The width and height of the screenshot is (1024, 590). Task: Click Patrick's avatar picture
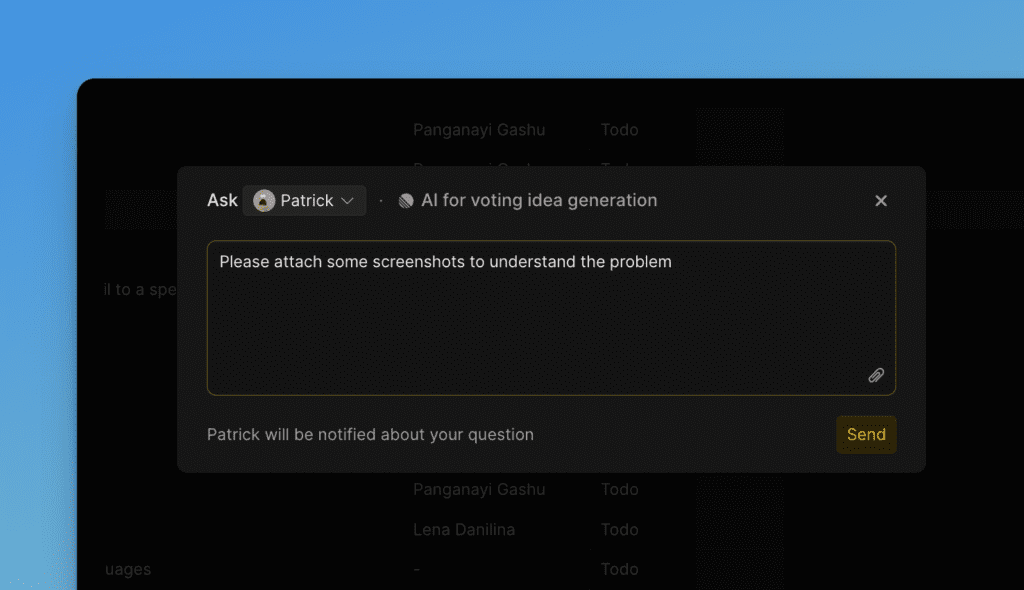pyautogui.click(x=264, y=201)
